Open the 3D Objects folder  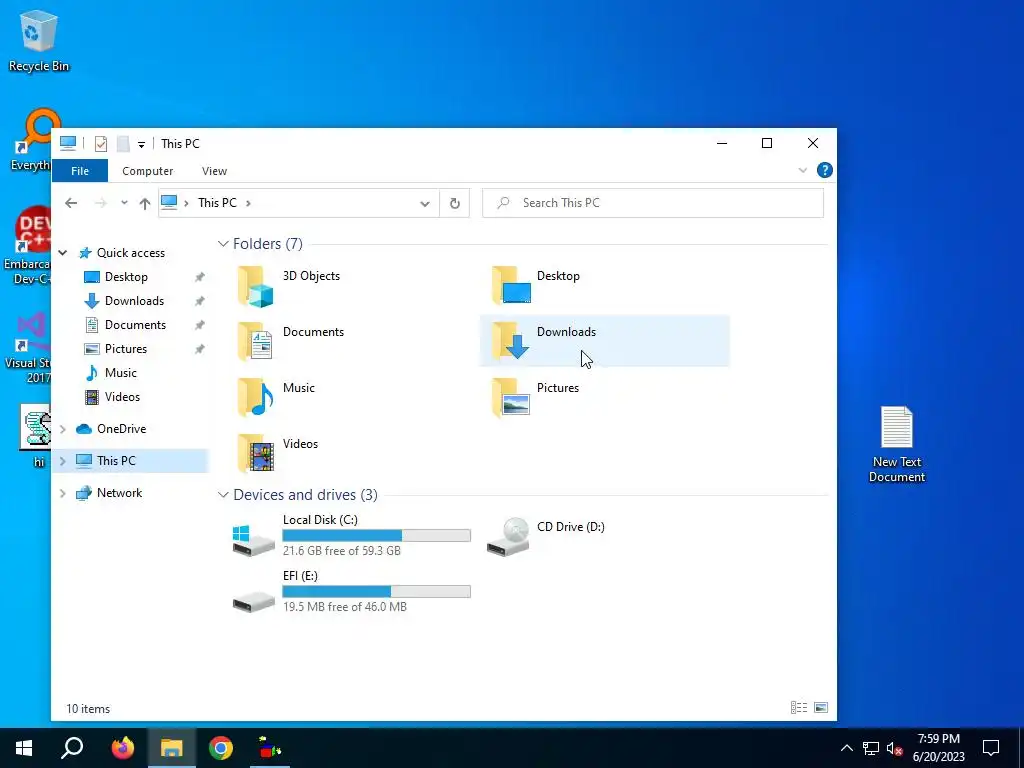click(x=289, y=285)
